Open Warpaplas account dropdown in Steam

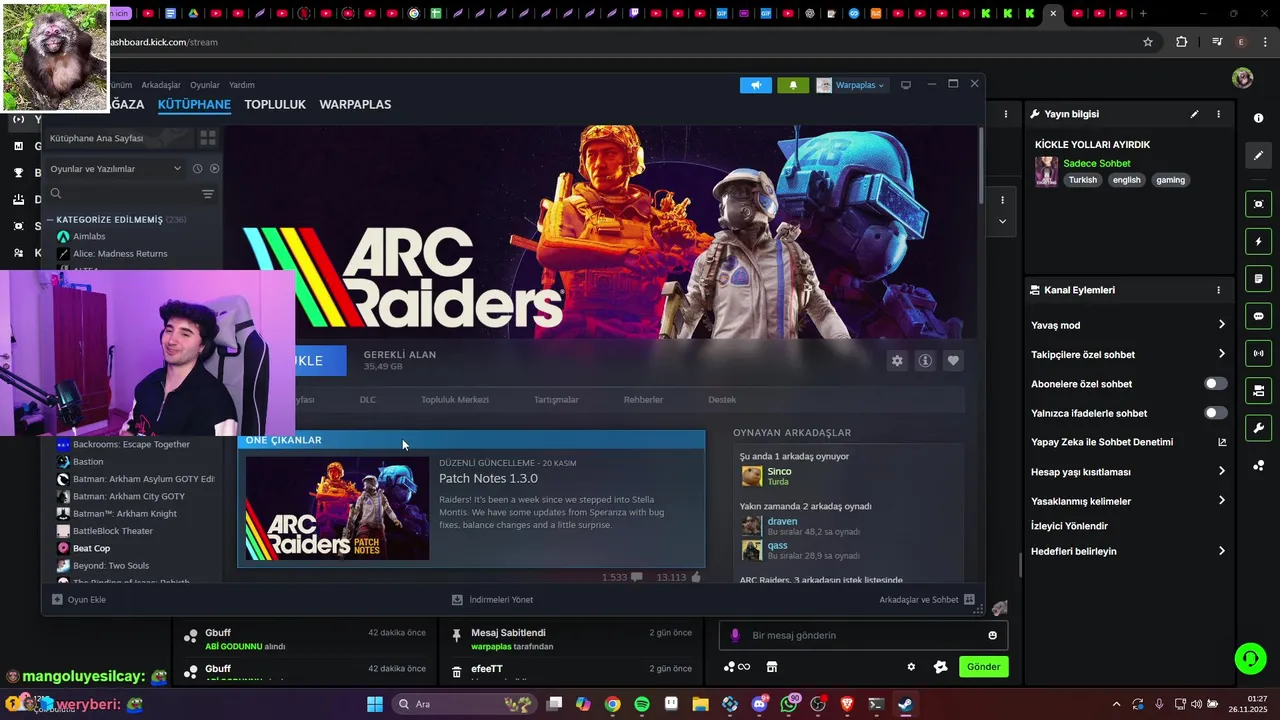coord(851,85)
